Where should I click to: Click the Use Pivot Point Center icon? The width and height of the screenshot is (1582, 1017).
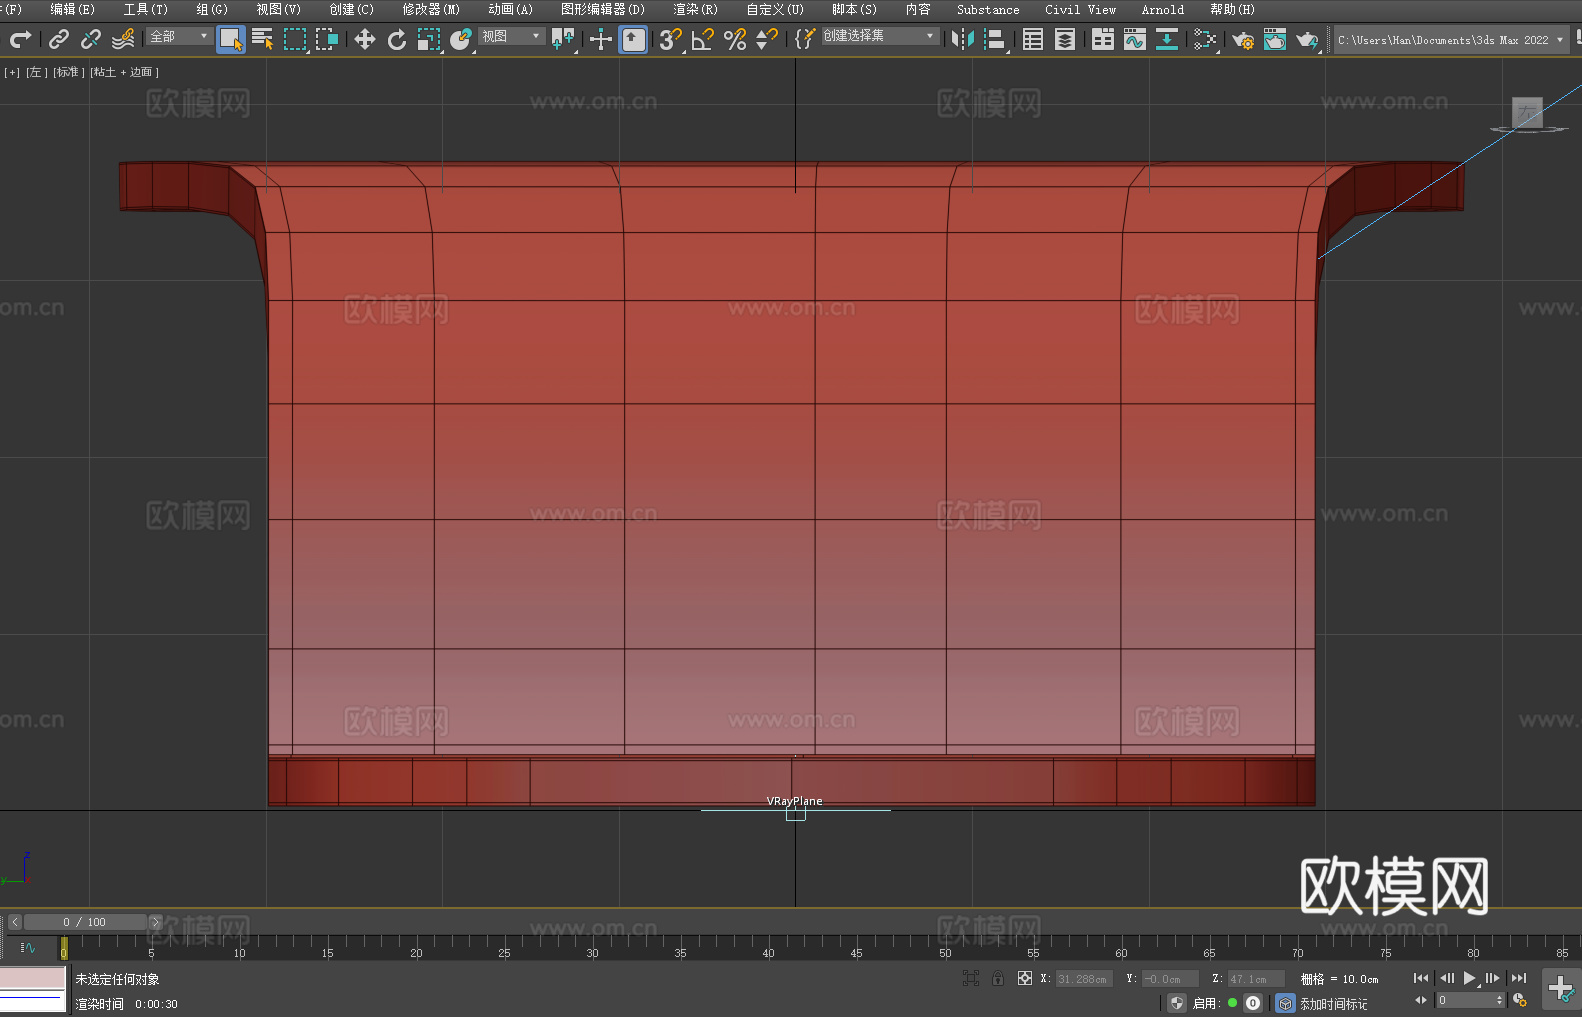coord(564,39)
